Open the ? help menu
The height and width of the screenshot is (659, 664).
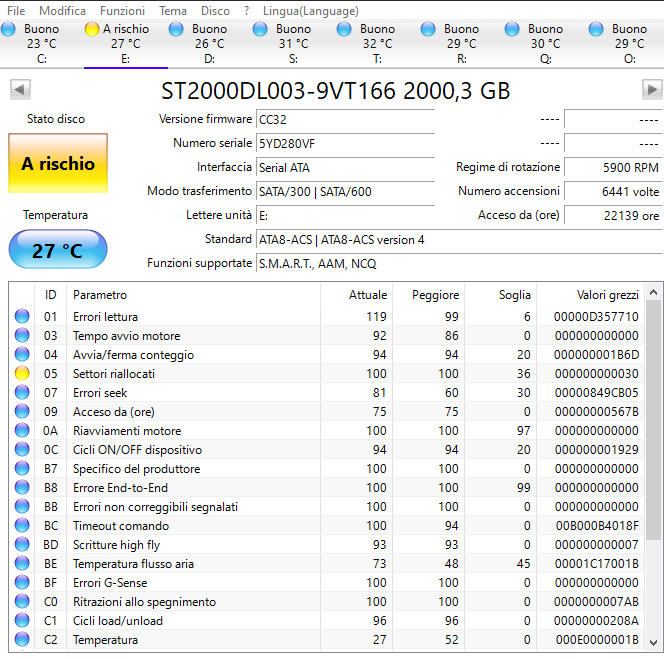coord(246,10)
